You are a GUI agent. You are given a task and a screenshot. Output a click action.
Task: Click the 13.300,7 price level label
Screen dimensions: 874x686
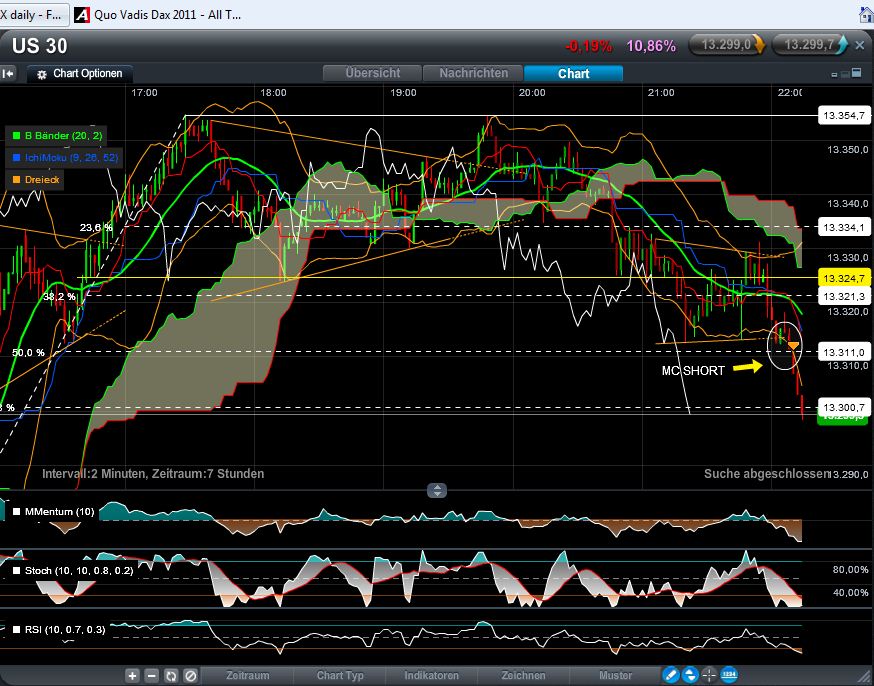844,407
